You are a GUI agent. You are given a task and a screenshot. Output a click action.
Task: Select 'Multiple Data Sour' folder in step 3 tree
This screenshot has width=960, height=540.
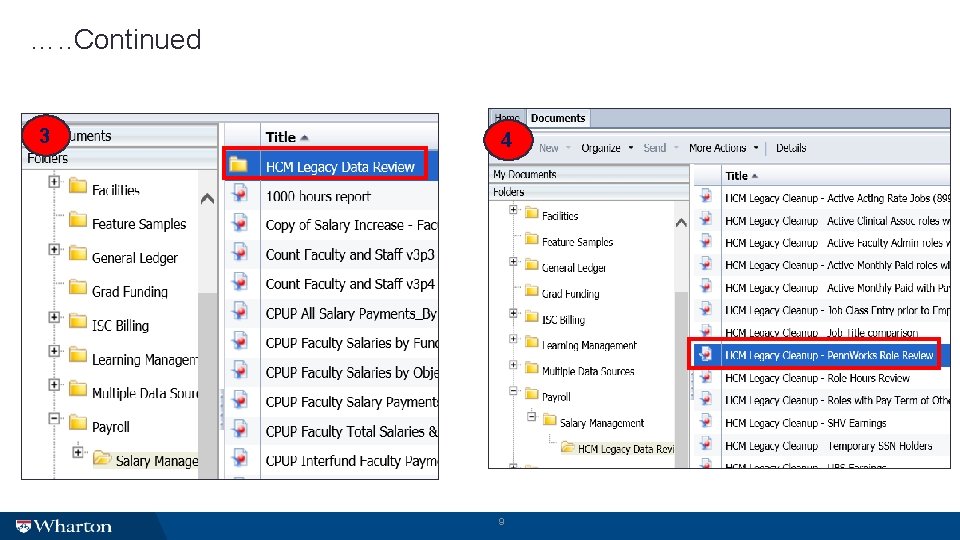(144, 394)
